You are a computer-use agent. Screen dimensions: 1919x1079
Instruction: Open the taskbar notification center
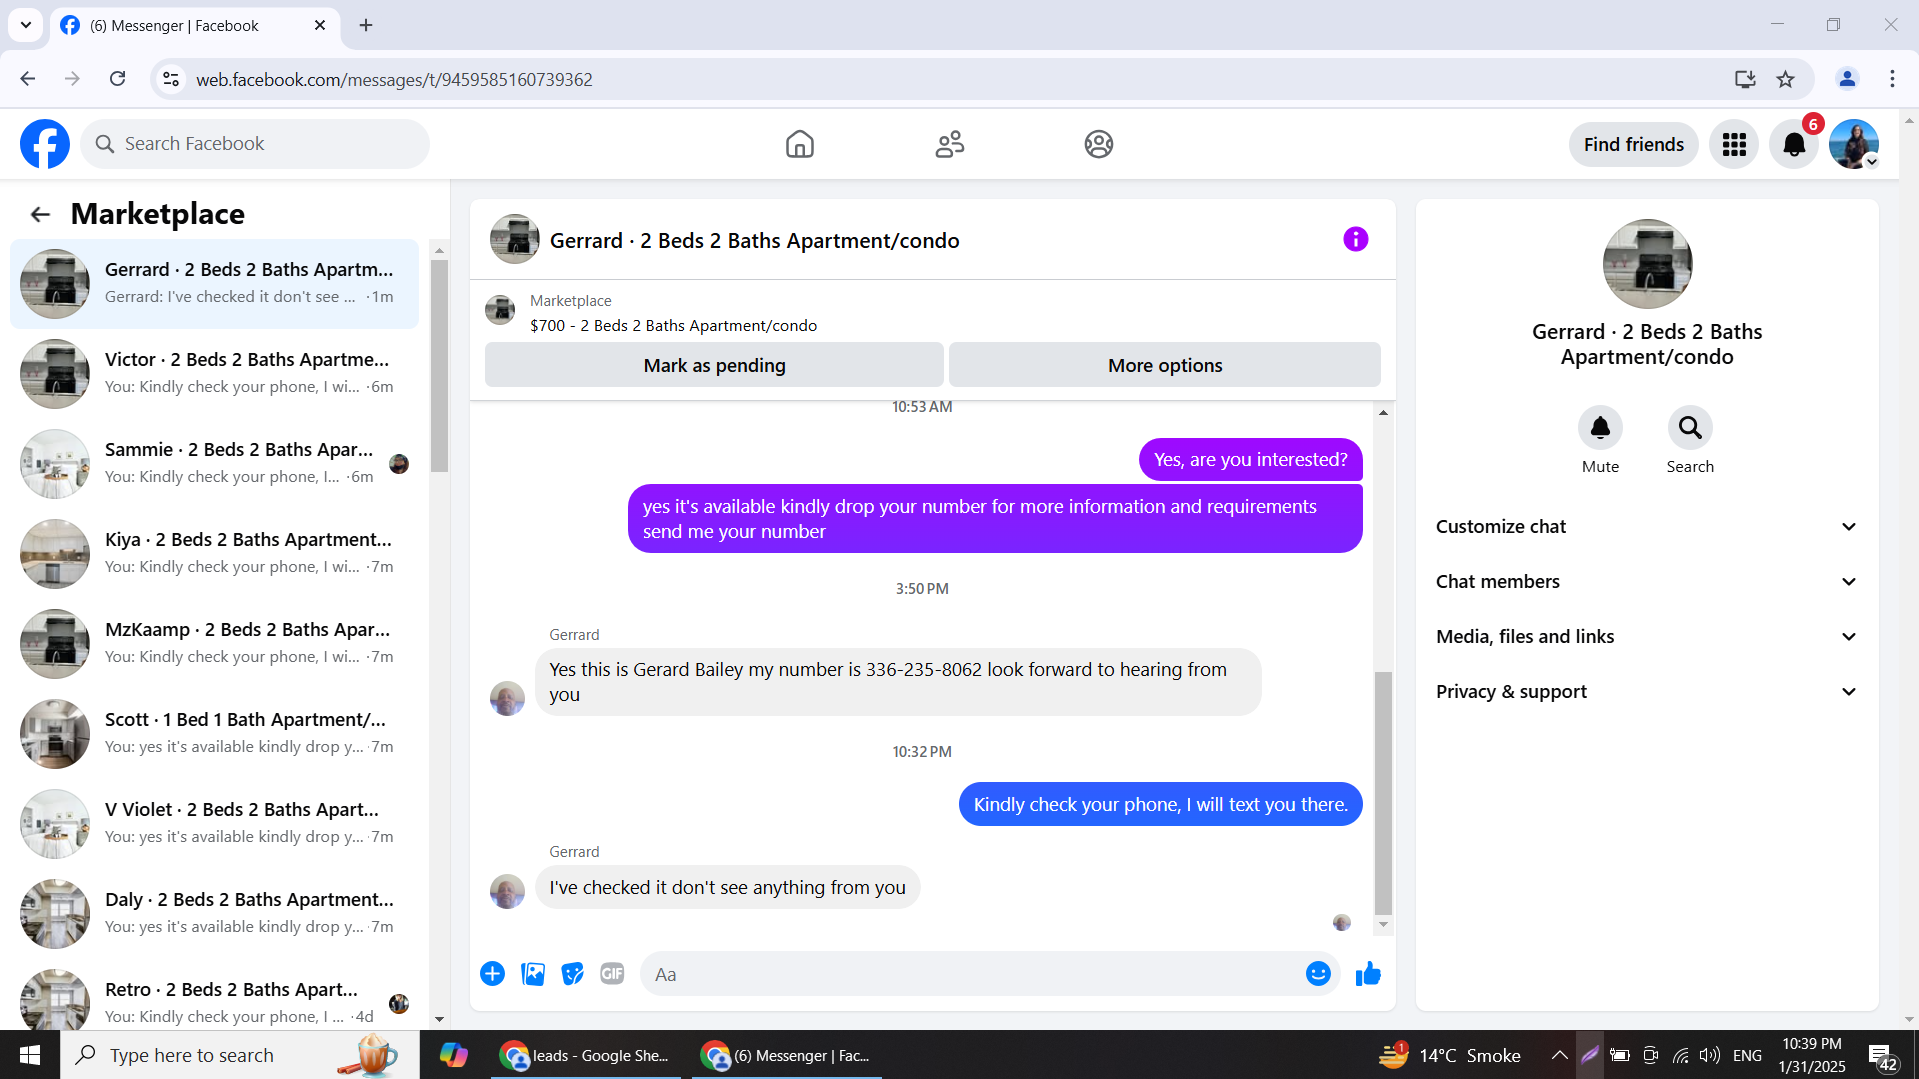1883,1056
